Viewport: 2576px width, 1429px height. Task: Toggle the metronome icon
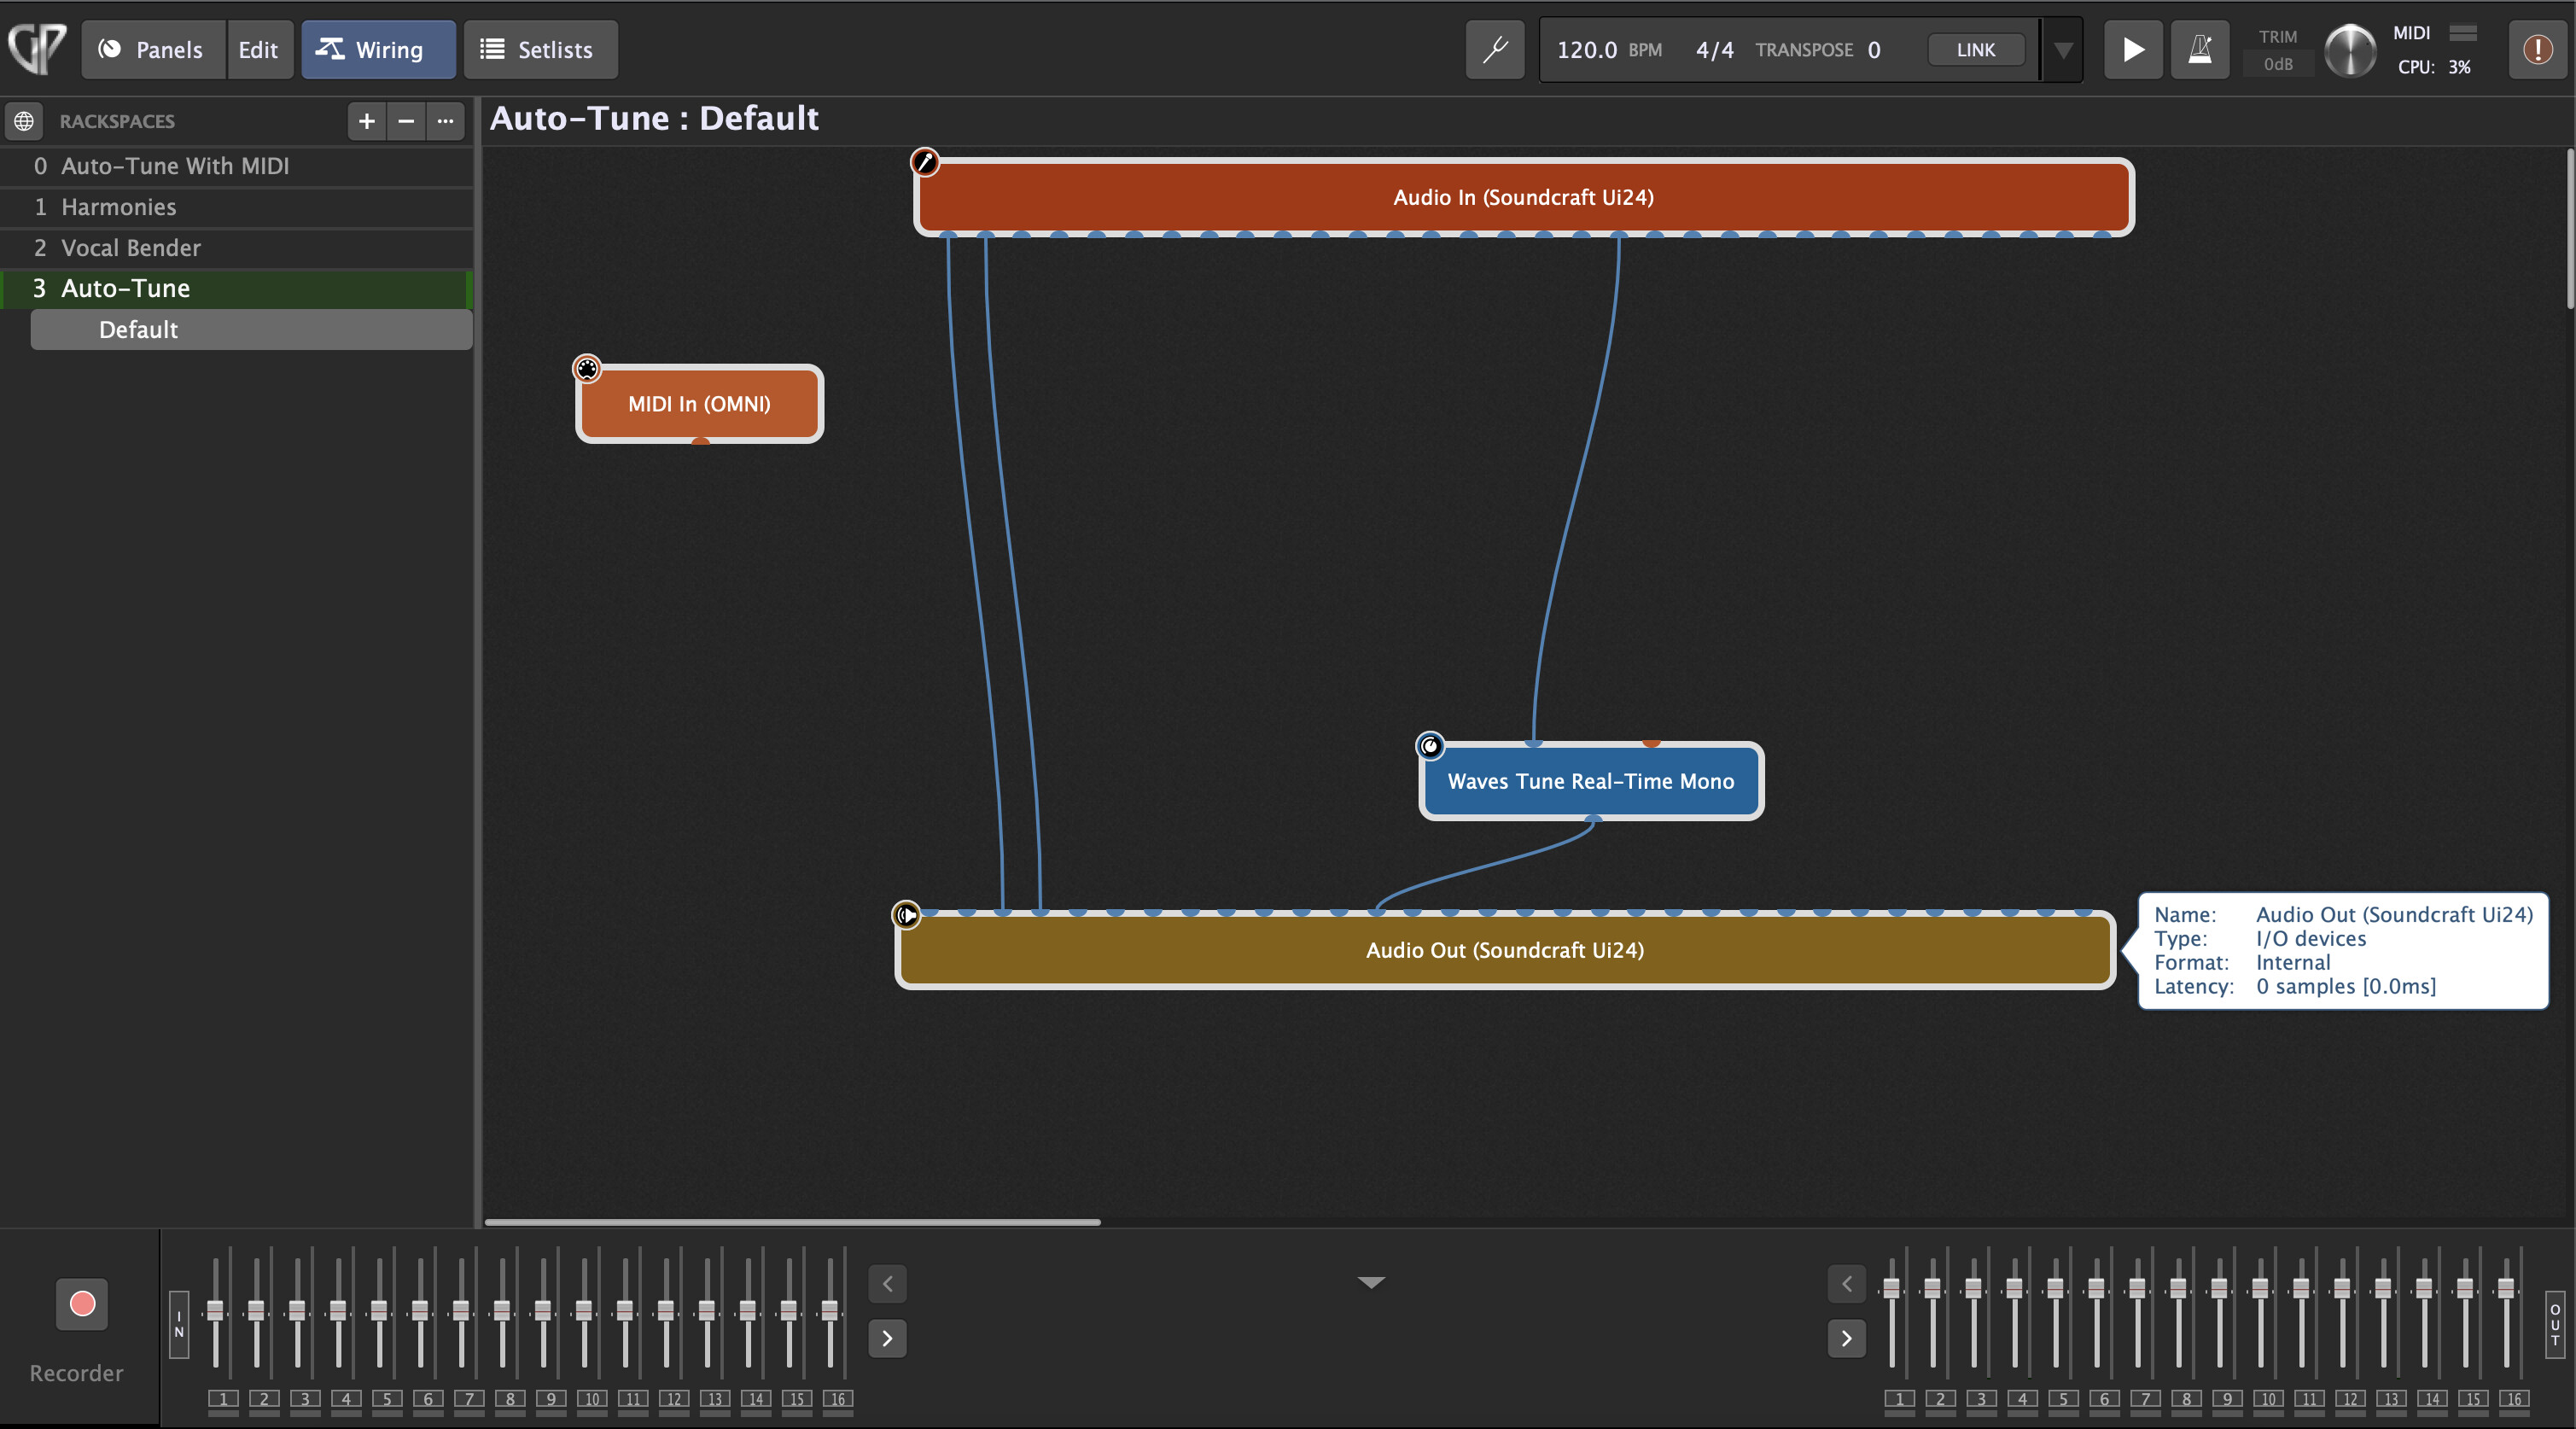(2199, 49)
